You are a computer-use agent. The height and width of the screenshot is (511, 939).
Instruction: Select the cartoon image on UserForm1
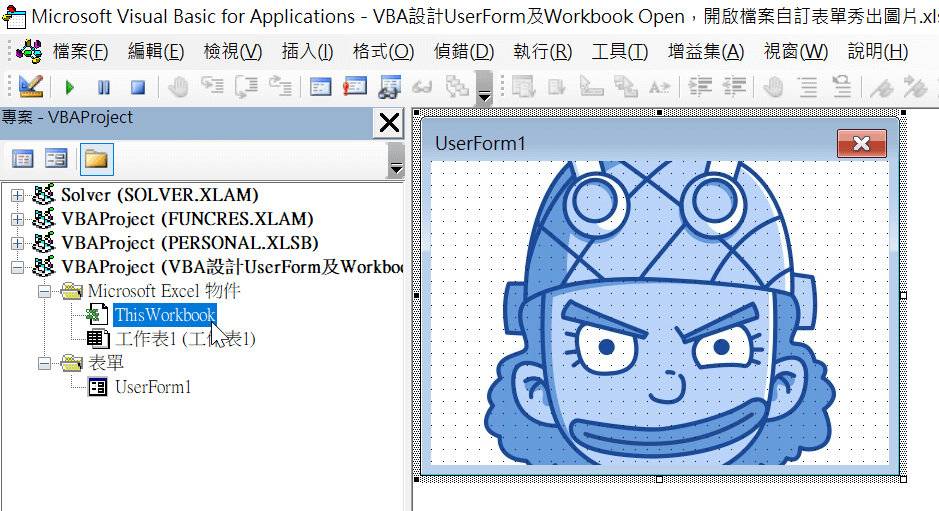660,312
